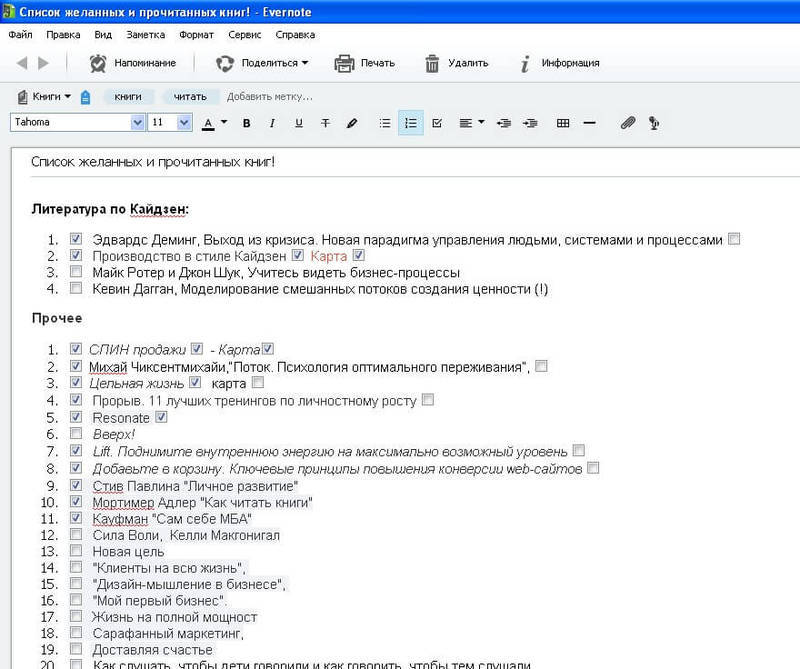Screen dimensions: 800x669
Task: Click the text alignment icon
Action: point(465,123)
